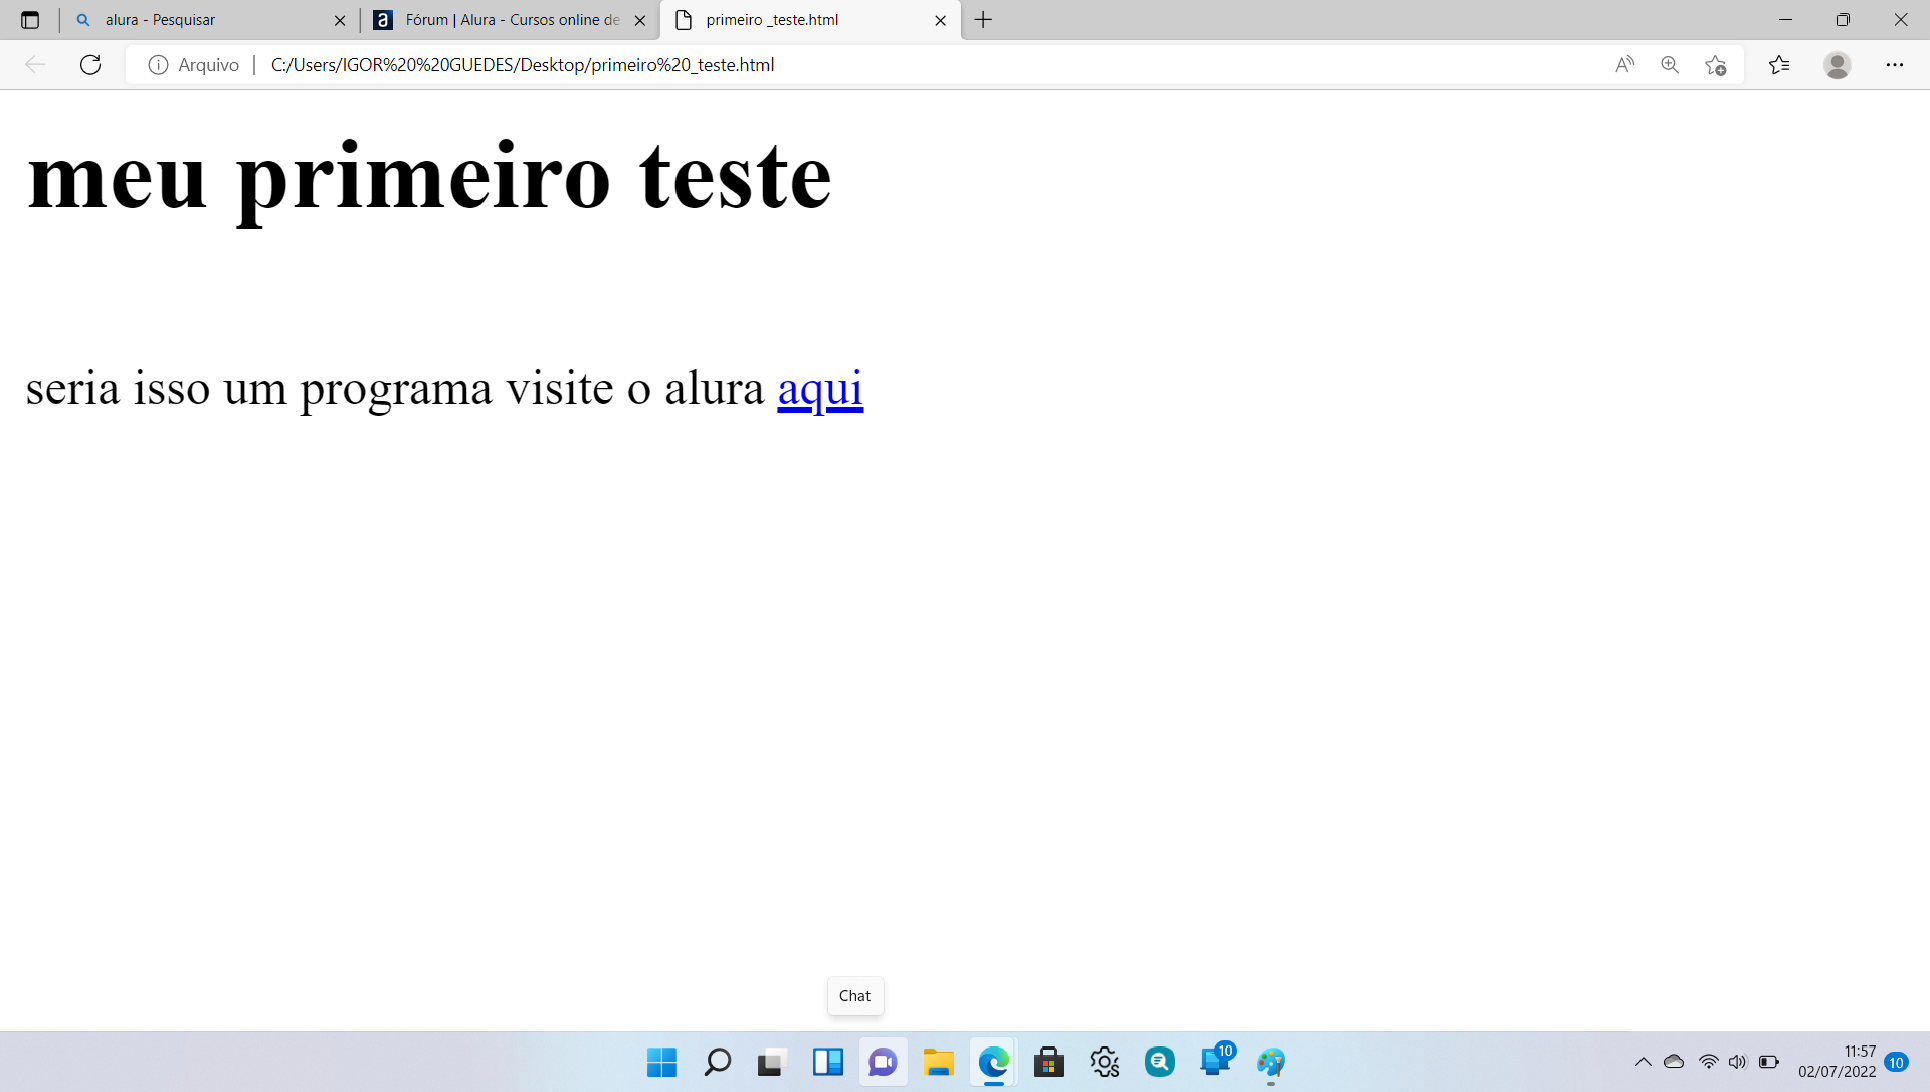Open Teams Chat on taskbar
The height and width of the screenshot is (1092, 1930).
tap(883, 1062)
